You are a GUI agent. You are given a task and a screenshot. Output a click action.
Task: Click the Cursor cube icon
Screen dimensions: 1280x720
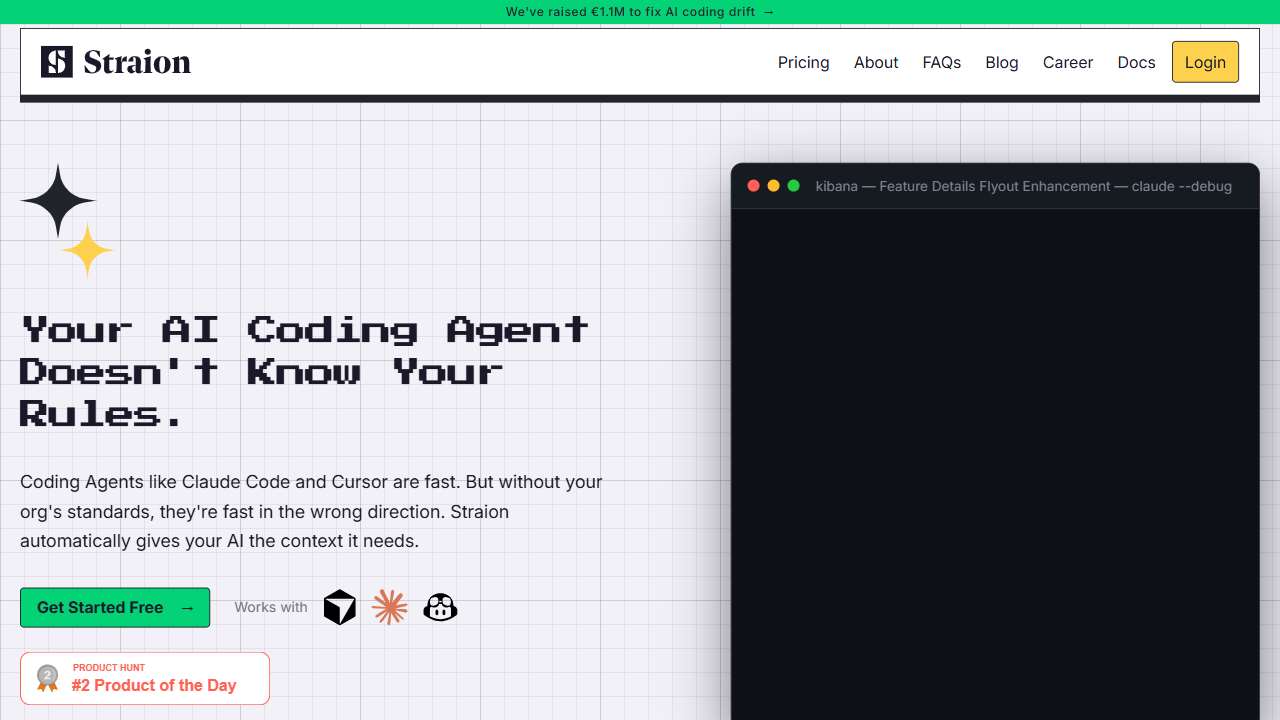click(x=340, y=607)
